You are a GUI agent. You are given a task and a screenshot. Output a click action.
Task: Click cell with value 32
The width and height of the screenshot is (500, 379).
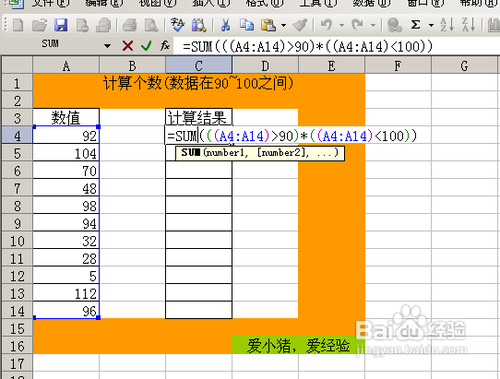point(66,241)
